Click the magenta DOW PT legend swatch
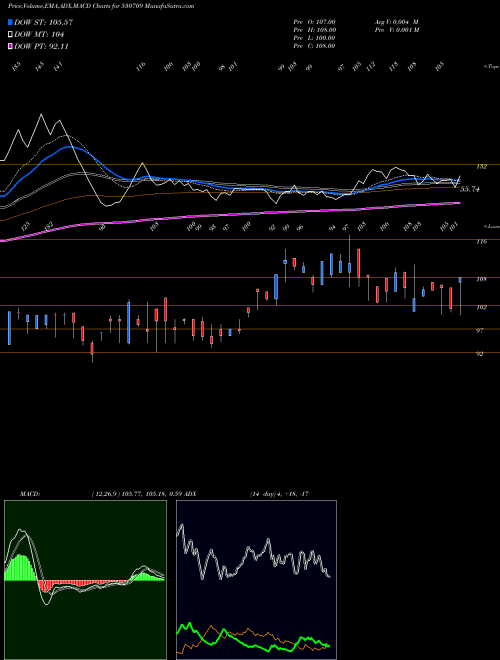500x660 pixels. tap(11, 47)
